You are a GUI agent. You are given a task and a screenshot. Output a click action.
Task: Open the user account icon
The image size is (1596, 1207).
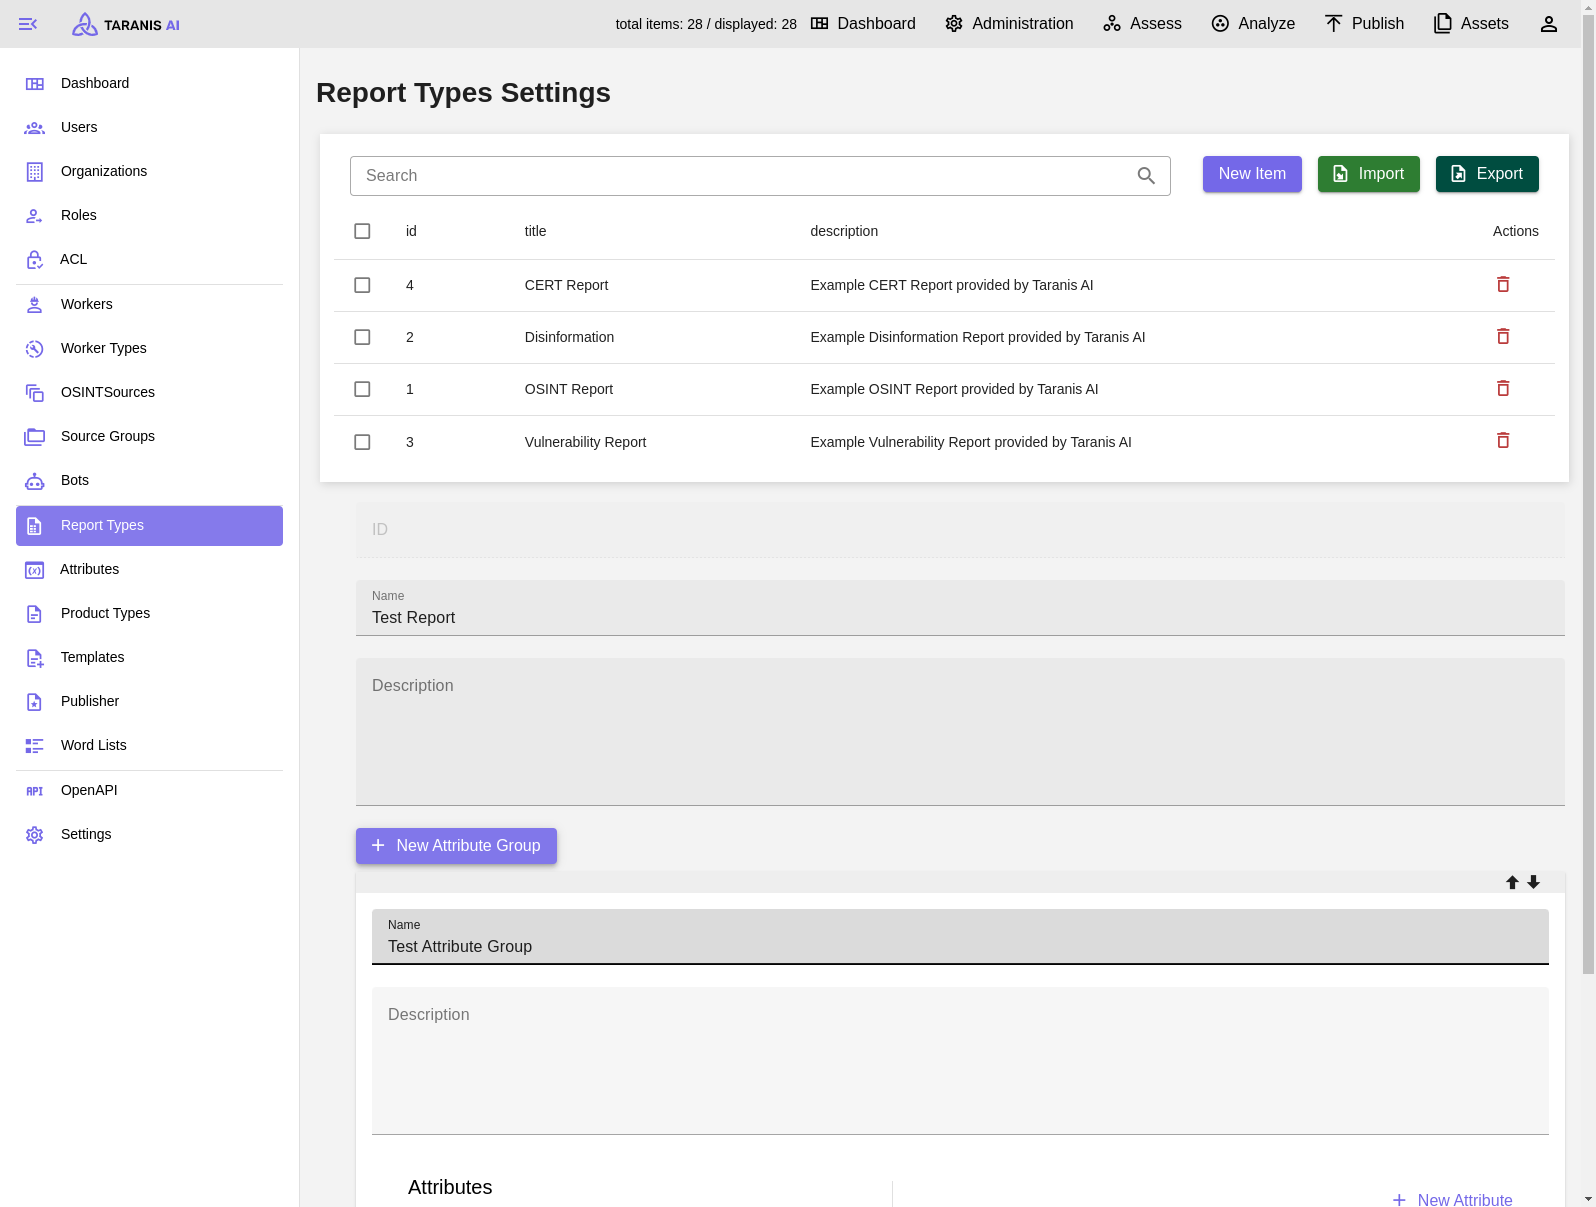(1548, 24)
